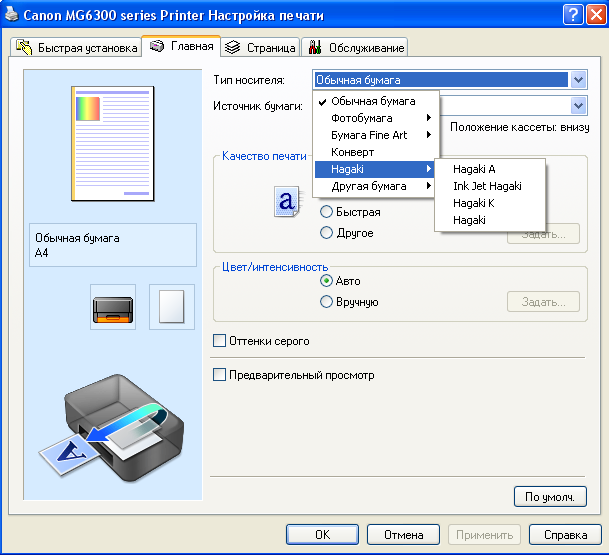Click the tools icon on Обслуживание tab

(x=315, y=47)
